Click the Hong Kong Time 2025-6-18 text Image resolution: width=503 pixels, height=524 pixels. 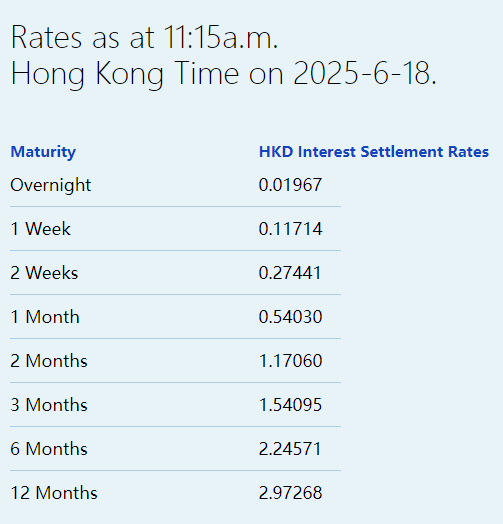pos(224,74)
